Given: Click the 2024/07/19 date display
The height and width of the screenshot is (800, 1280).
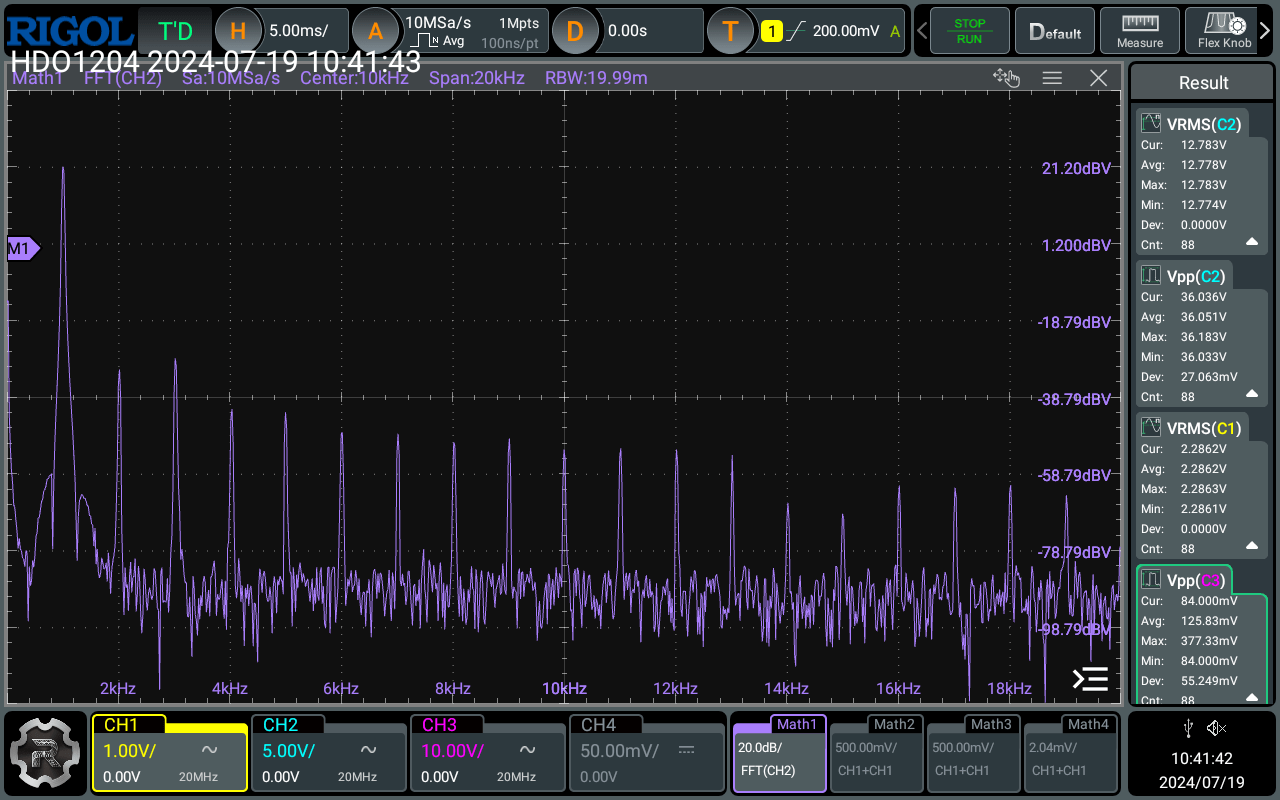Looking at the screenshot, I should [1202, 781].
